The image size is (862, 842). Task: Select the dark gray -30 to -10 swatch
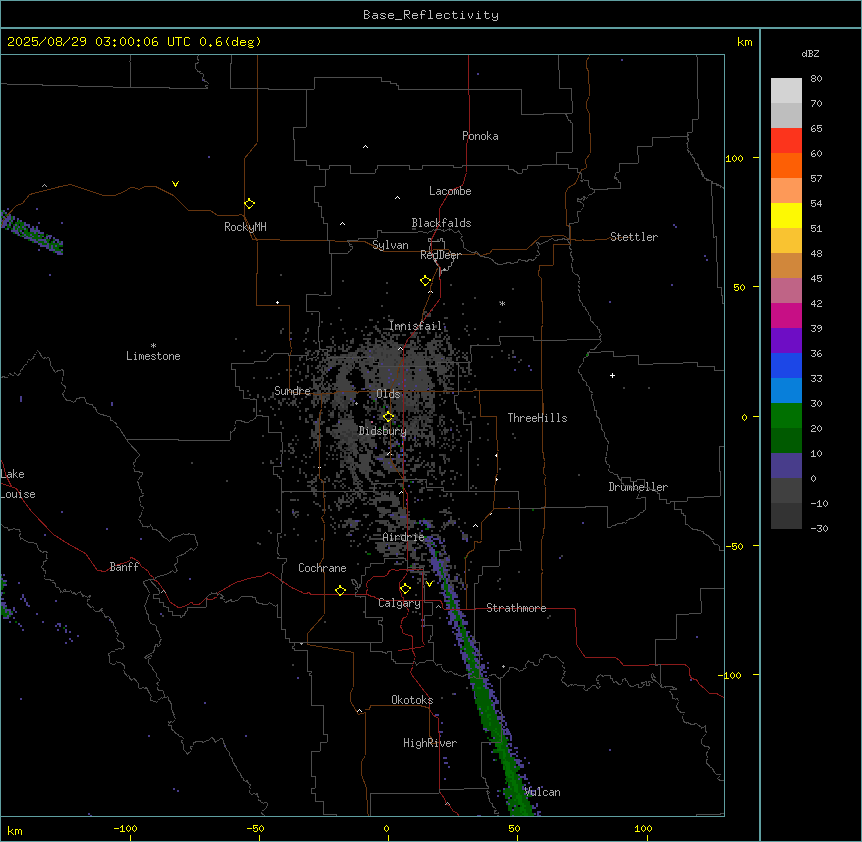(x=786, y=516)
